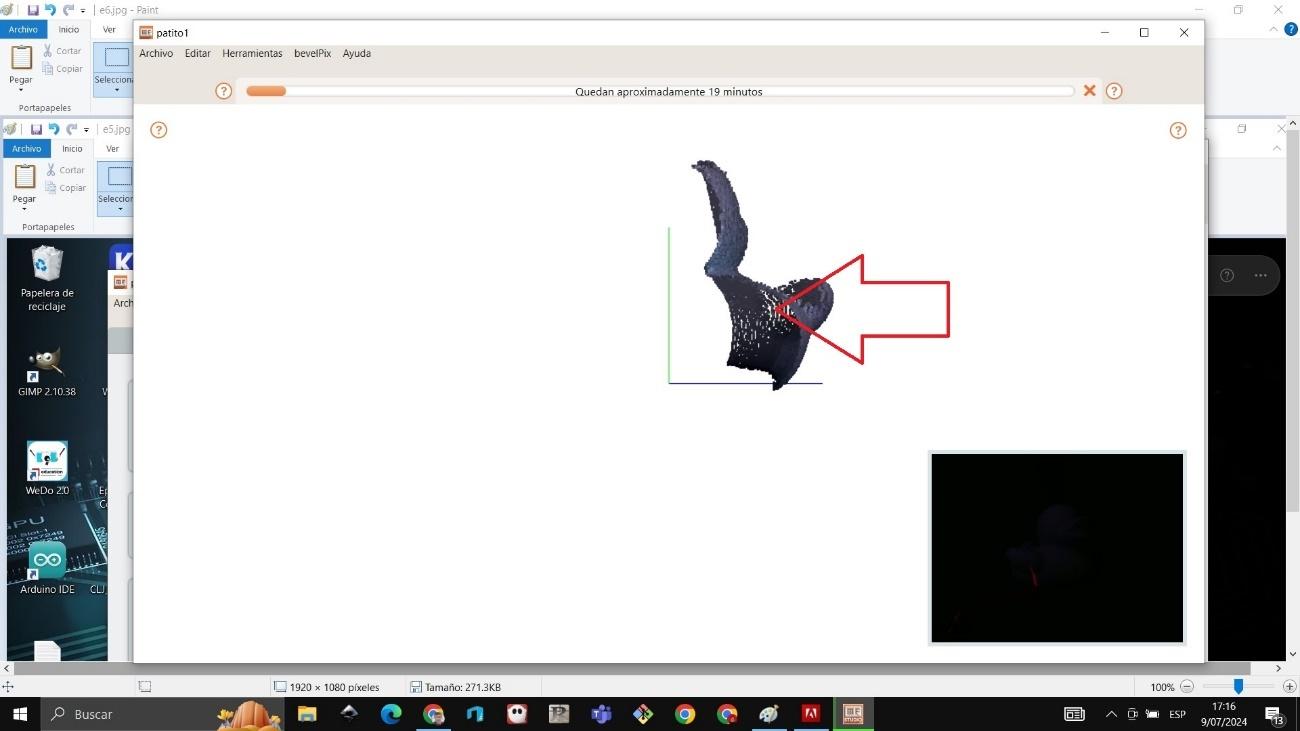Open help icon at viewport top-left corner
This screenshot has height=731, width=1300.
(158, 130)
